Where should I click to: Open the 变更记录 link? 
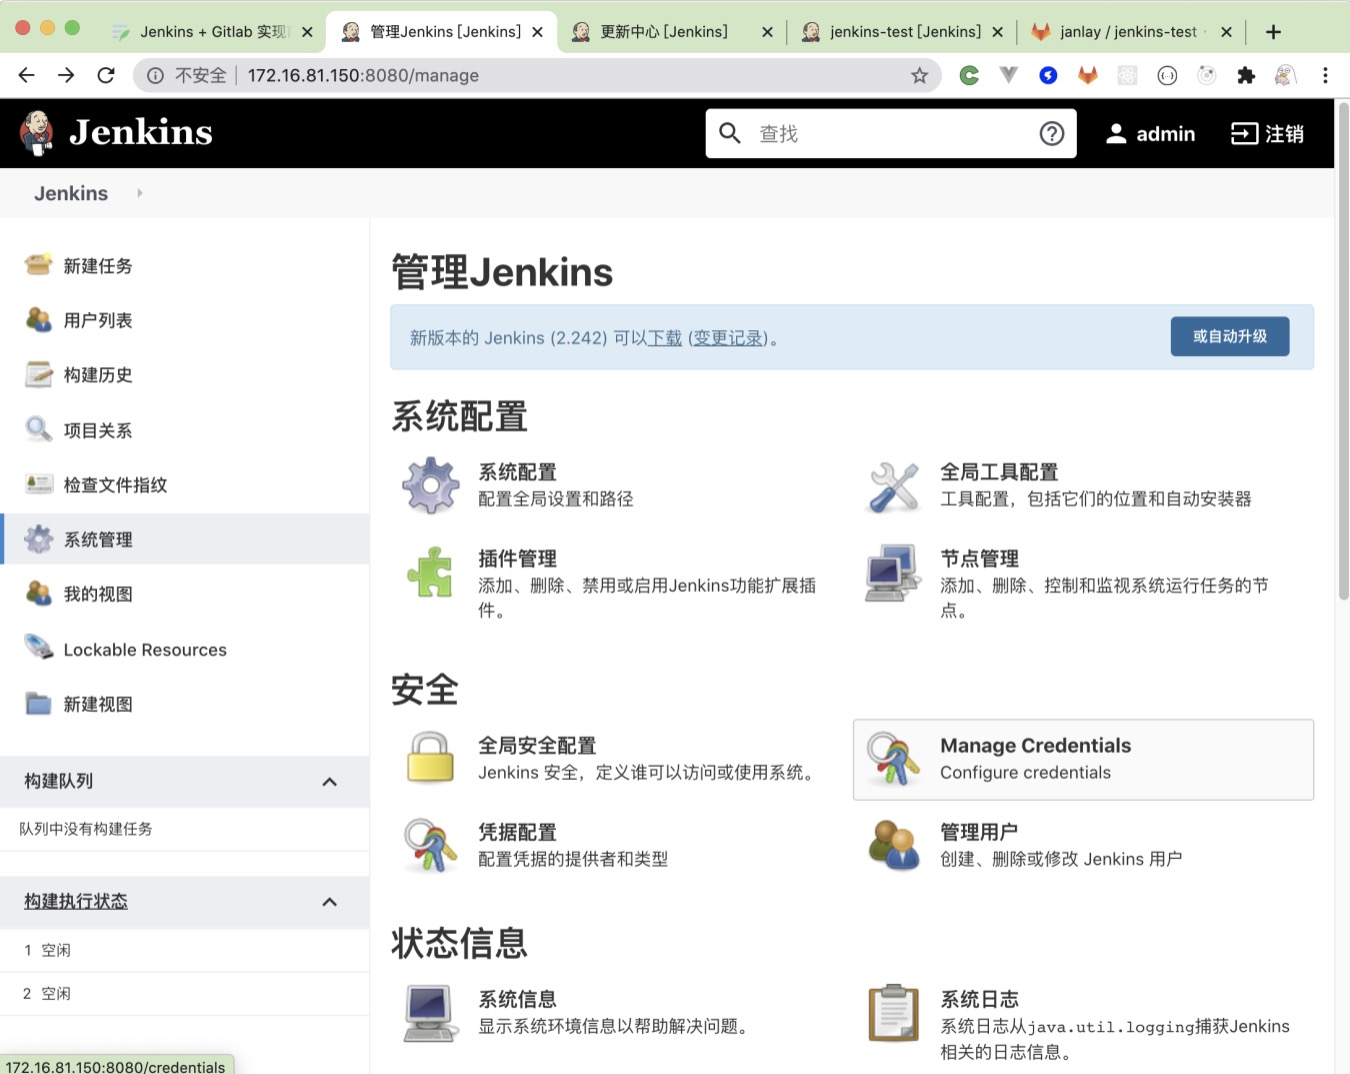pos(728,338)
